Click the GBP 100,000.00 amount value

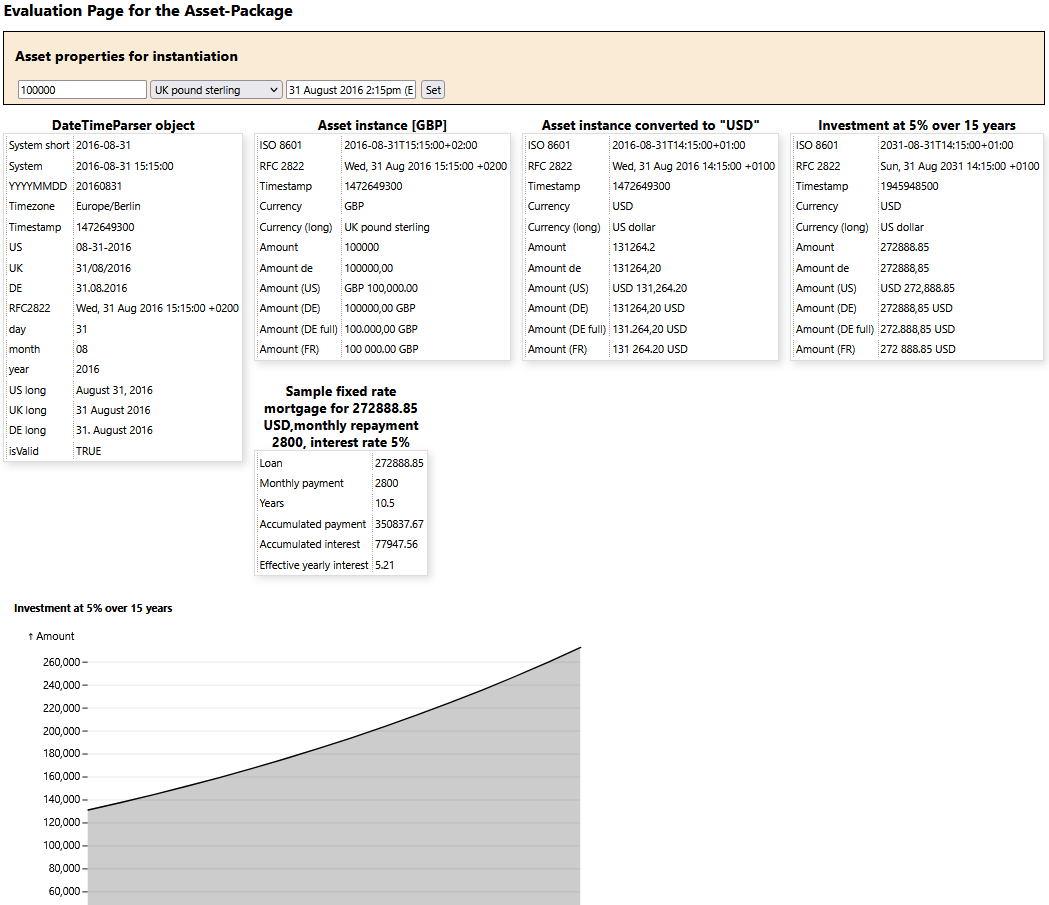(x=381, y=288)
